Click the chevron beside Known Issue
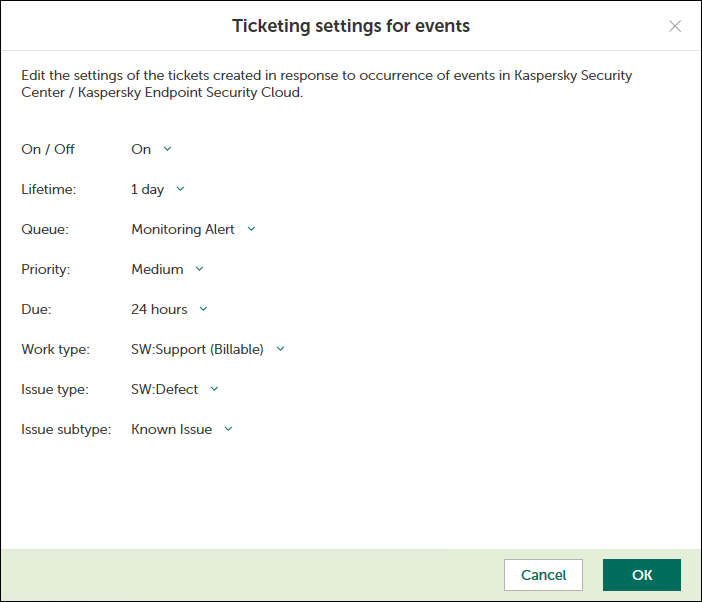The image size is (702, 602). pyautogui.click(x=228, y=429)
